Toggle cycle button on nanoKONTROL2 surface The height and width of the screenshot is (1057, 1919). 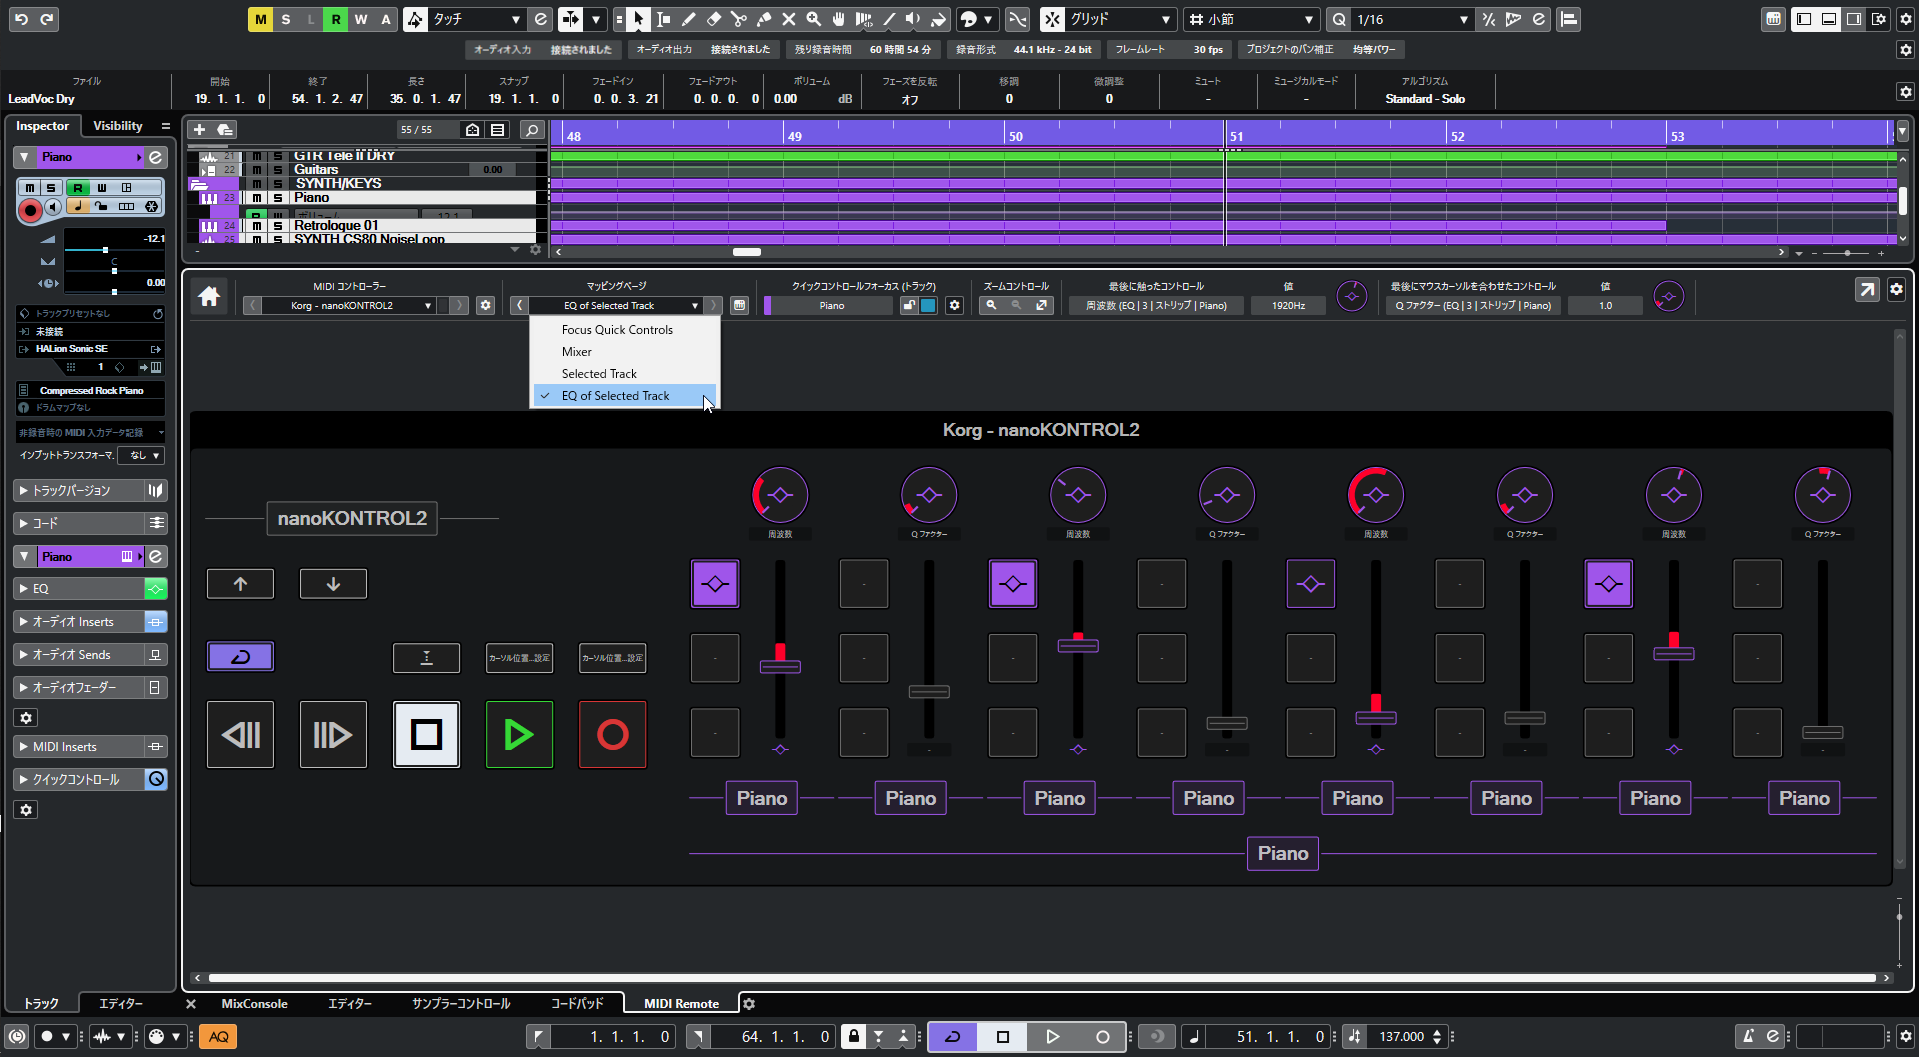pos(240,657)
